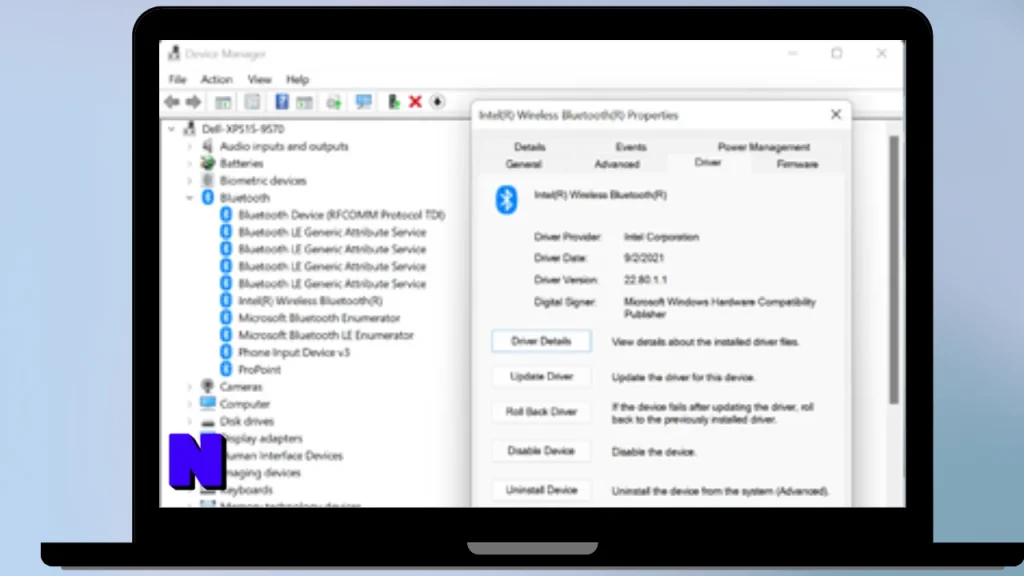Expand the Disk drives node
1024x576 pixels.
tap(190, 421)
